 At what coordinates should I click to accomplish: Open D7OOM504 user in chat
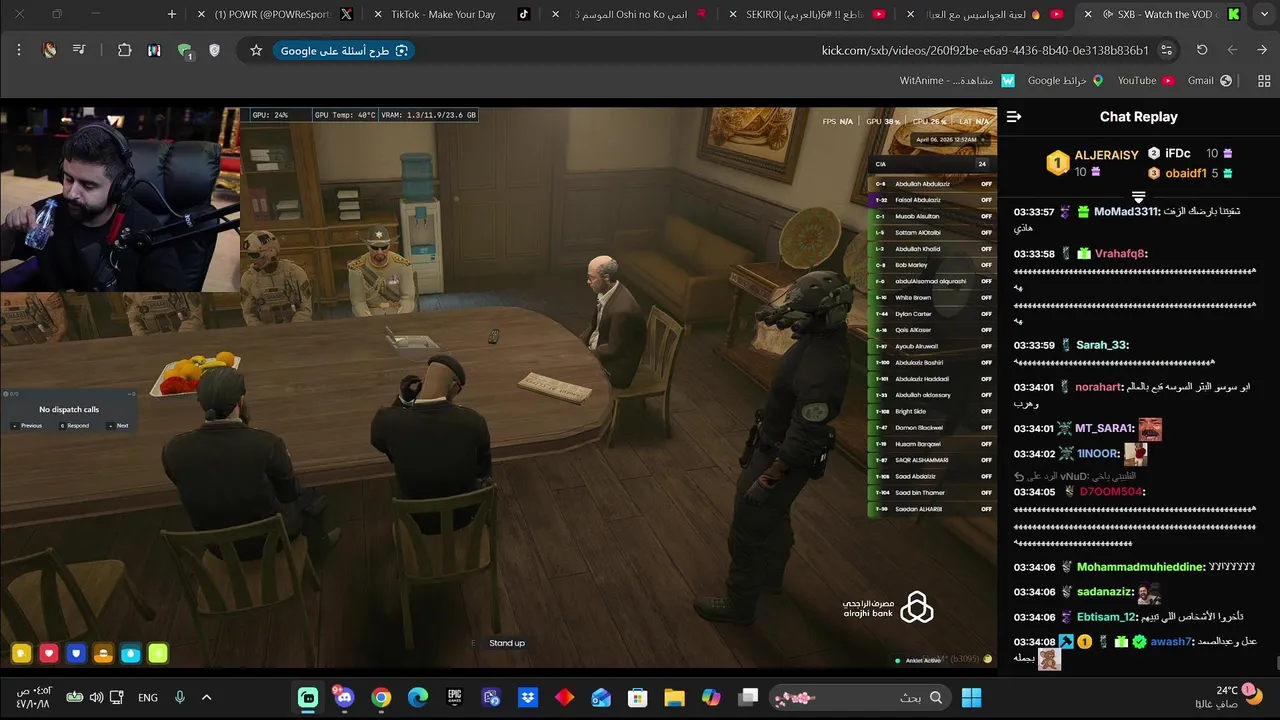click(x=1112, y=492)
